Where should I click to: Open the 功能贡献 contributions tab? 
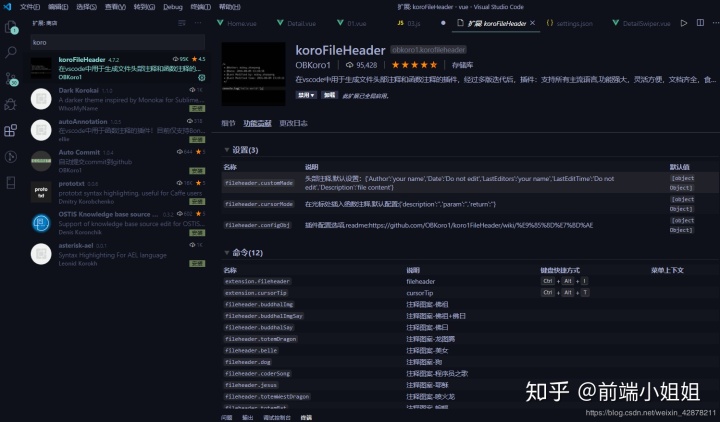click(x=257, y=123)
